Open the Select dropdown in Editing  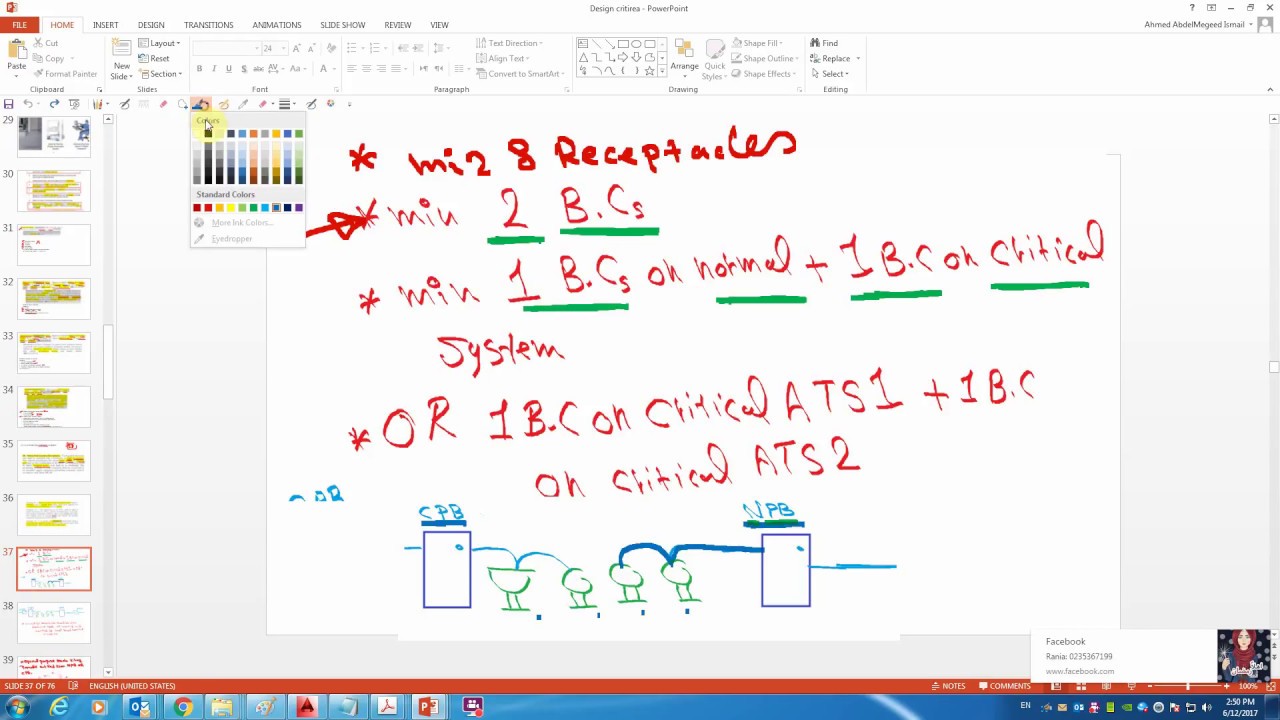tap(829, 74)
